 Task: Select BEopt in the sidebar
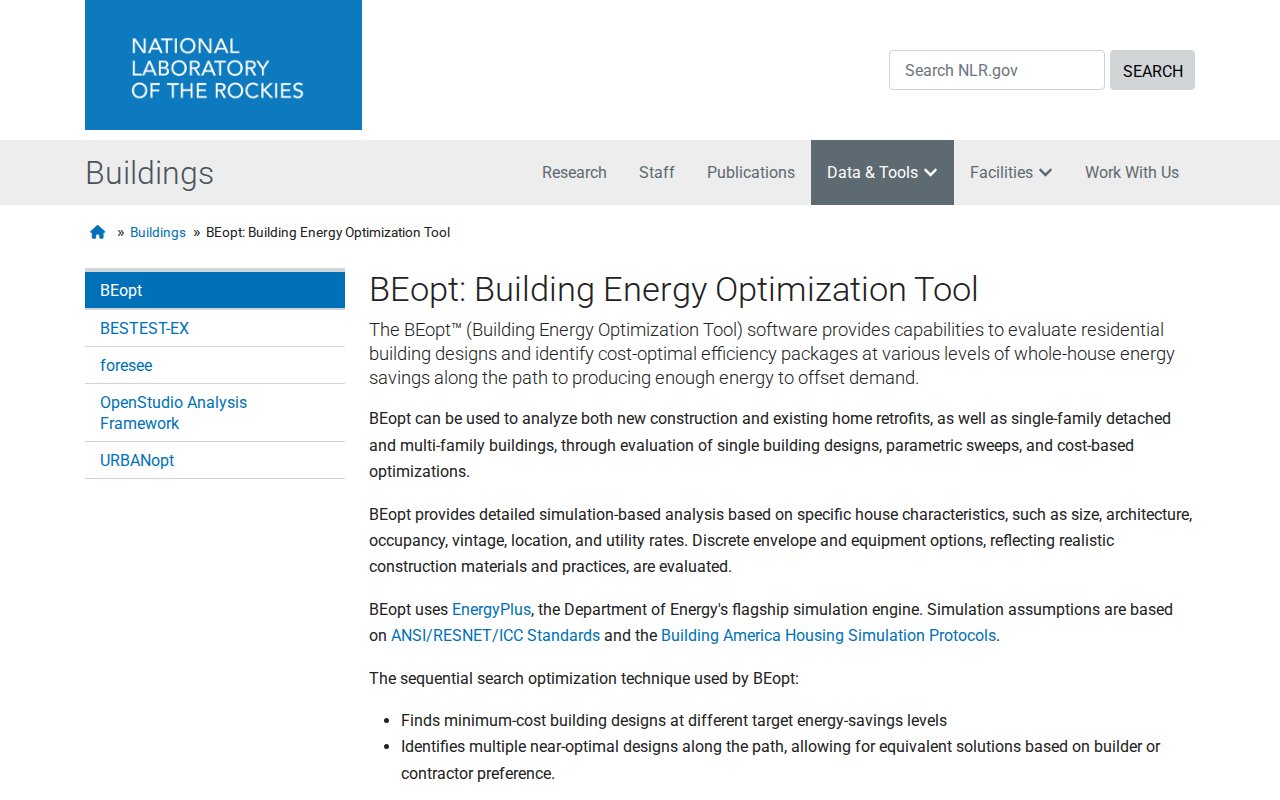214,290
